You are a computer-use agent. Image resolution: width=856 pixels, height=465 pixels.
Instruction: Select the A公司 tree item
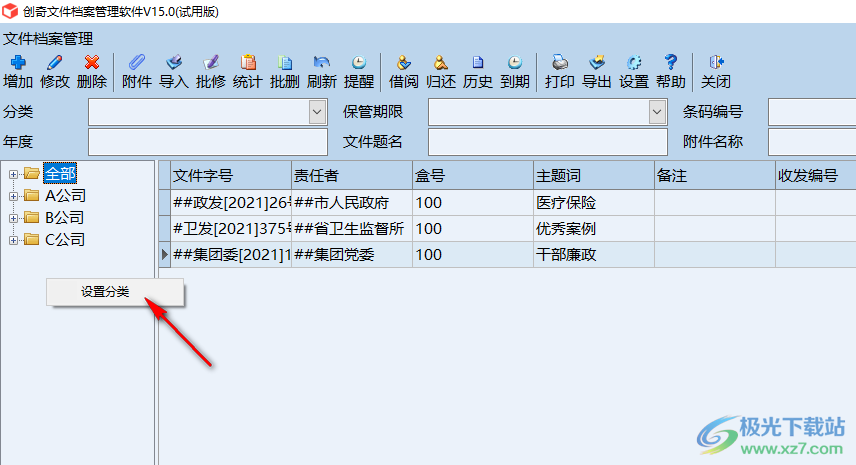pyautogui.click(x=65, y=195)
